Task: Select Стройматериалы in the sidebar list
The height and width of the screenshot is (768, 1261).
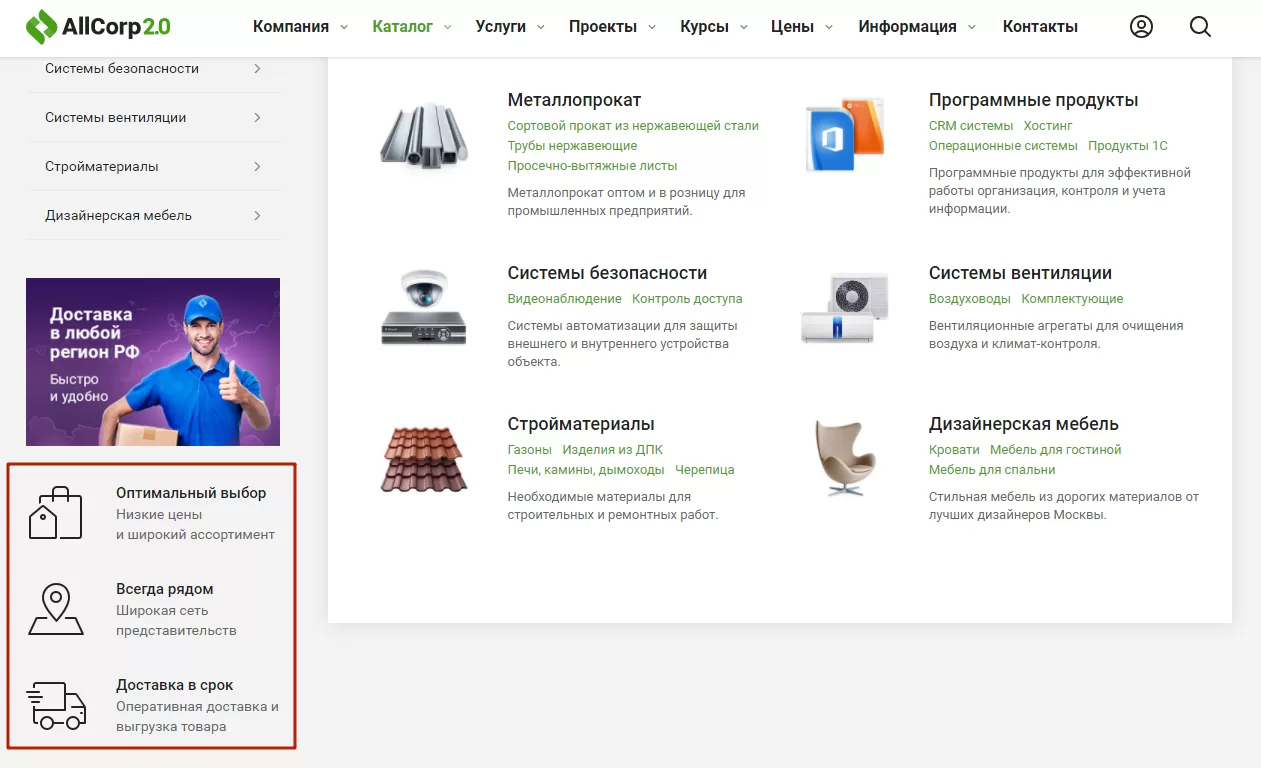Action: 102,166
